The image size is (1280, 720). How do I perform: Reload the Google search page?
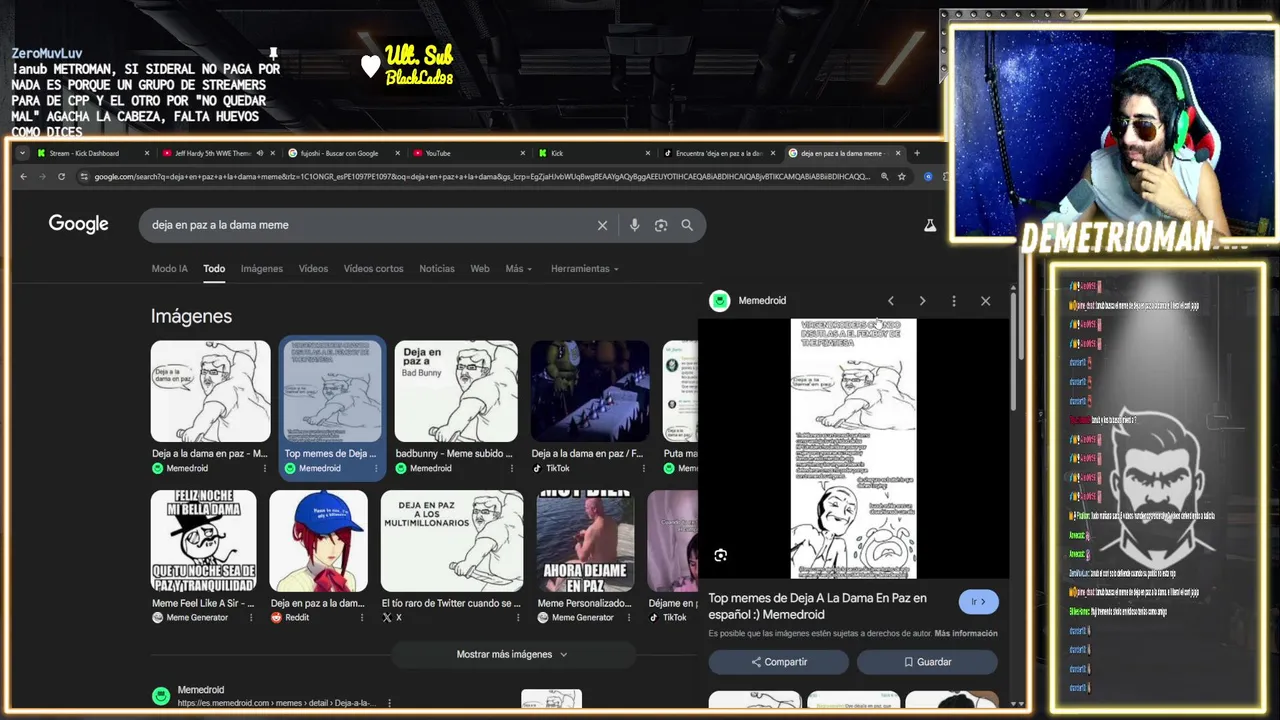(62, 176)
